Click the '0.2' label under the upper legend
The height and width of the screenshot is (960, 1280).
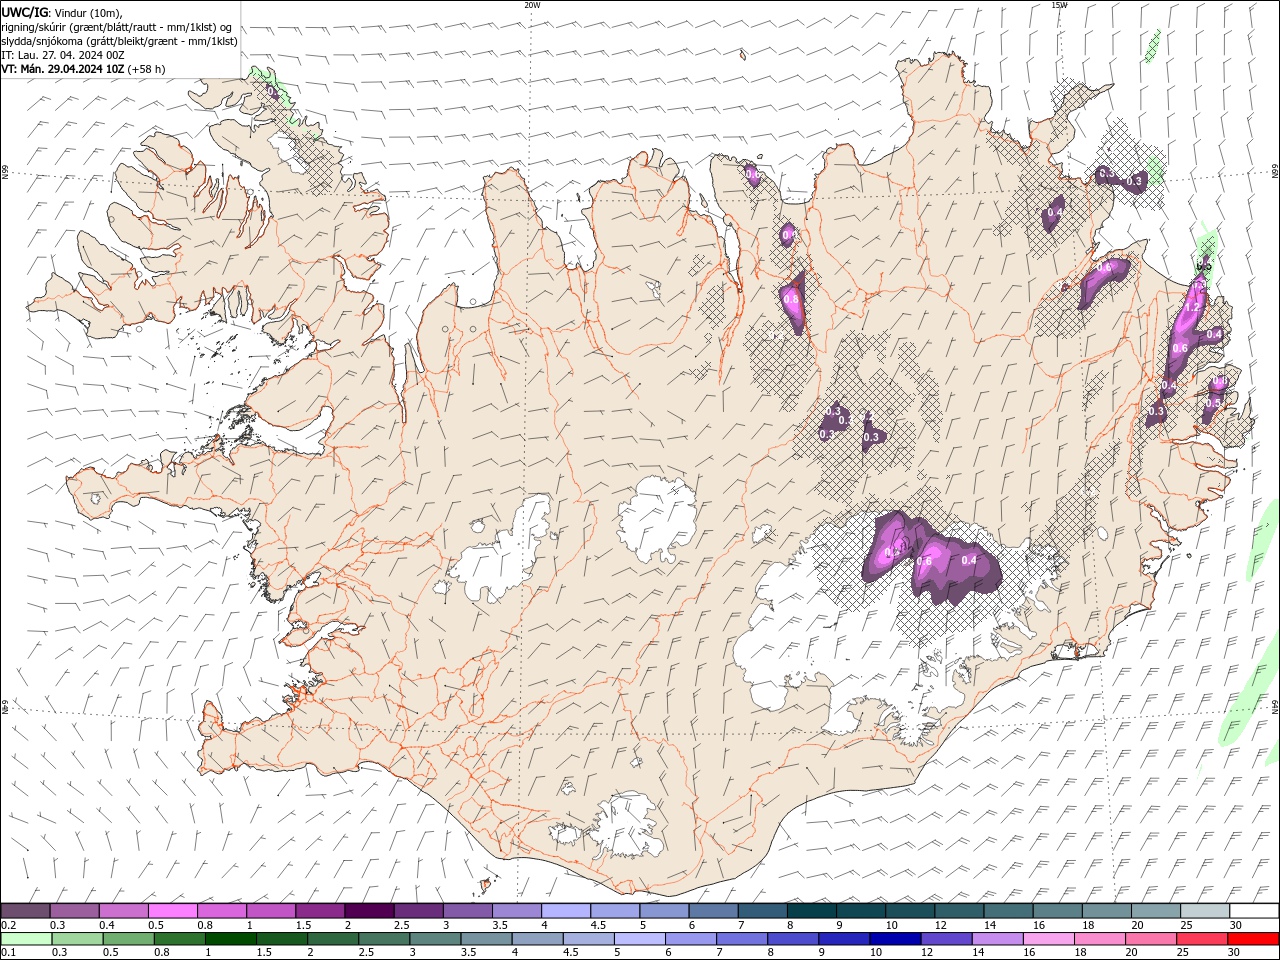coord(8,925)
